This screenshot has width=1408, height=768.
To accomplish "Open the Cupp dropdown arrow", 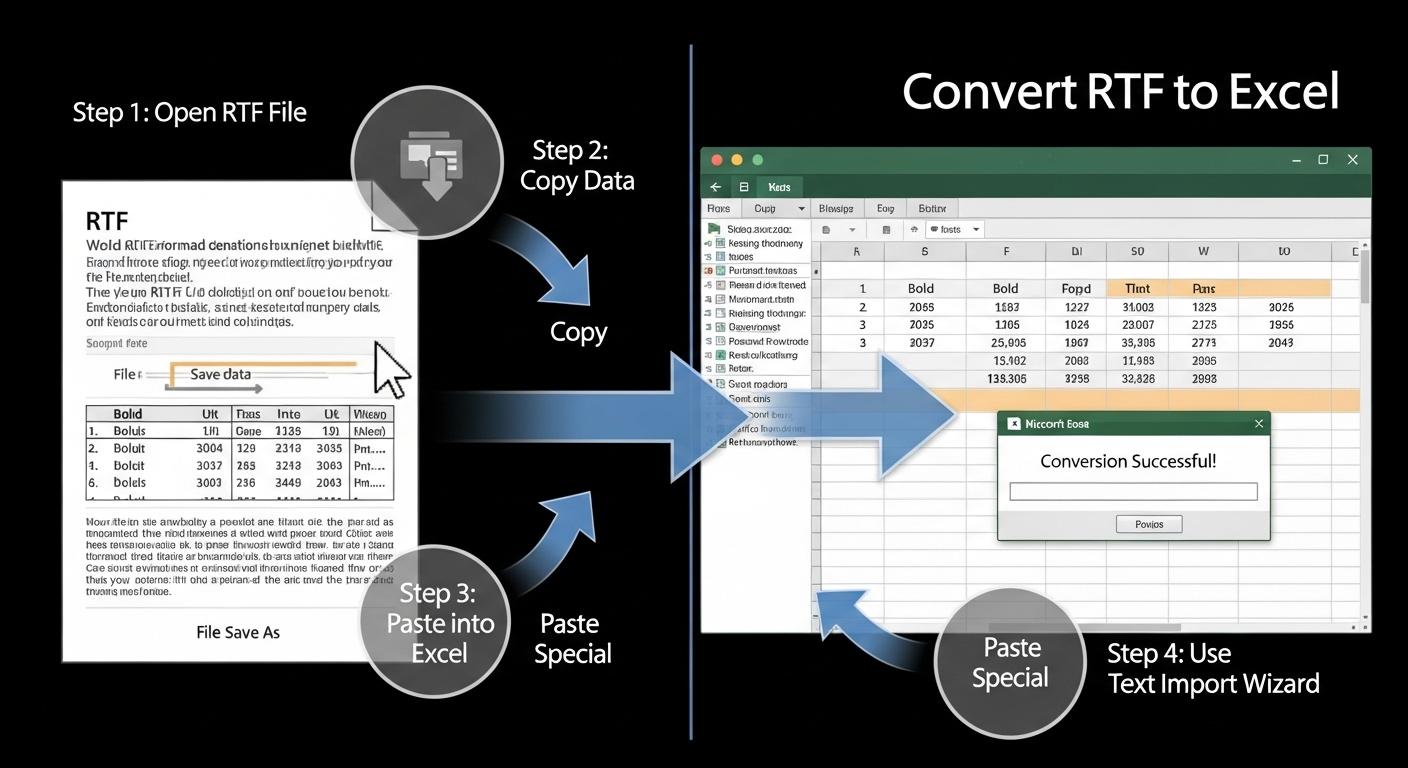I will tap(802, 208).
